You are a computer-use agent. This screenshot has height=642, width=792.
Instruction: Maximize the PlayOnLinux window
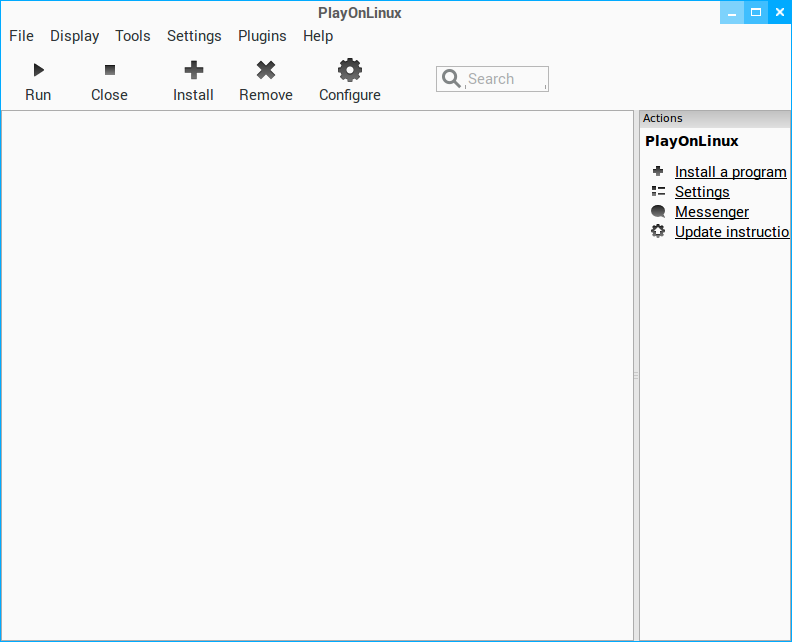(x=756, y=13)
